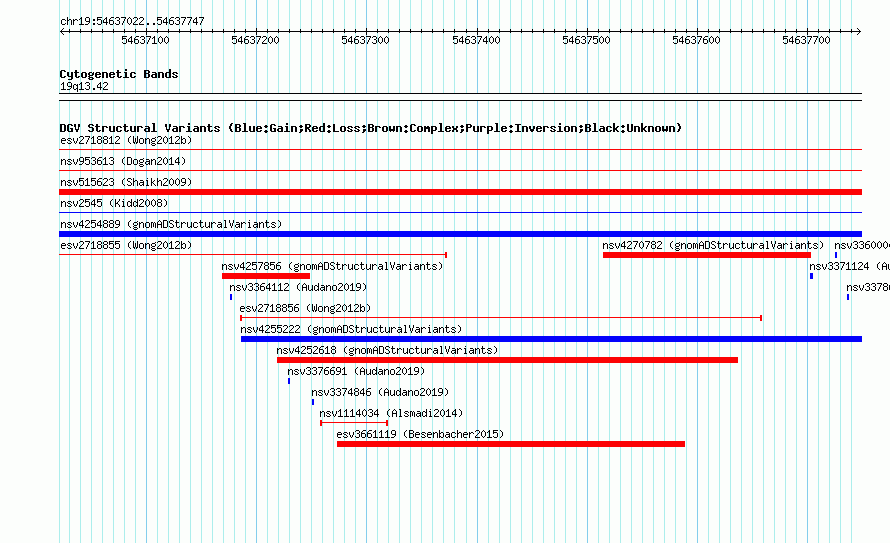
Task: Click the nsv3364112 small blue marker
Action: (x=231, y=297)
